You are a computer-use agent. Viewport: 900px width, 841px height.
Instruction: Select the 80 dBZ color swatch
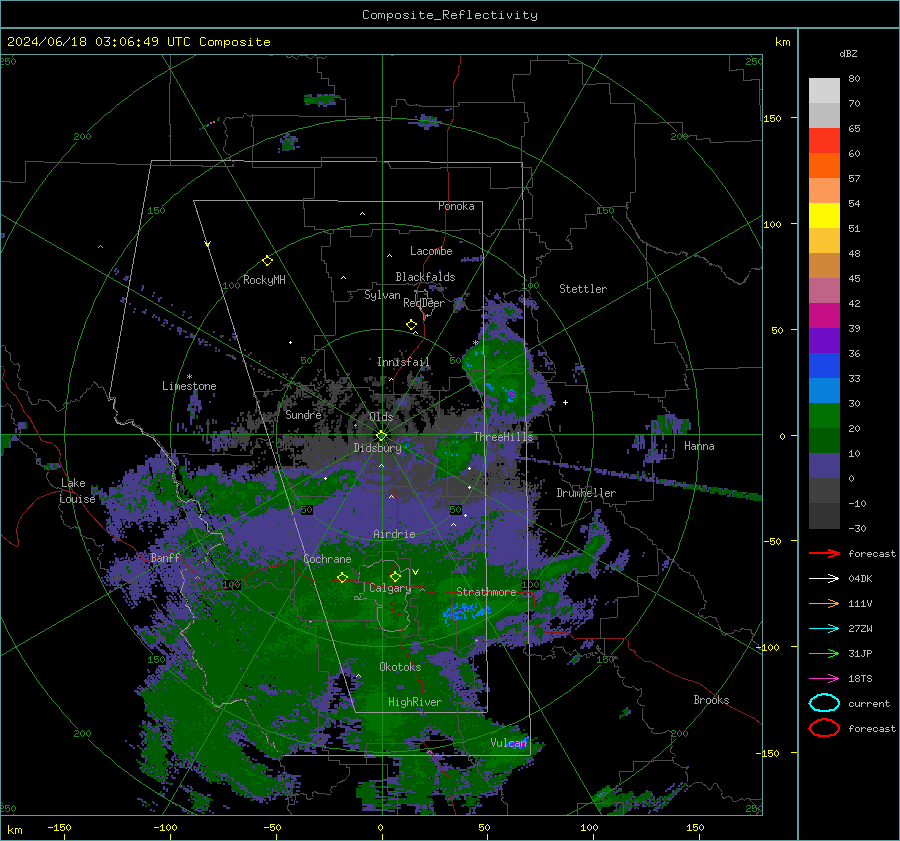click(824, 90)
